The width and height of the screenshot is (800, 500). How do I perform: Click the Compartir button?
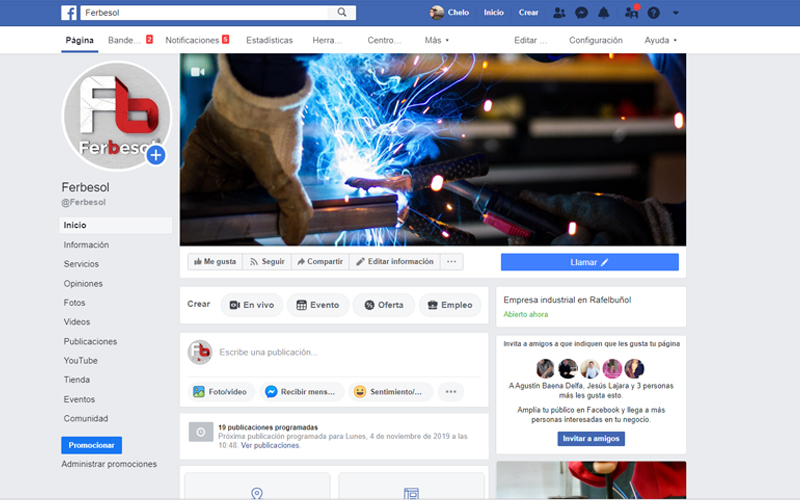pyautogui.click(x=320, y=262)
